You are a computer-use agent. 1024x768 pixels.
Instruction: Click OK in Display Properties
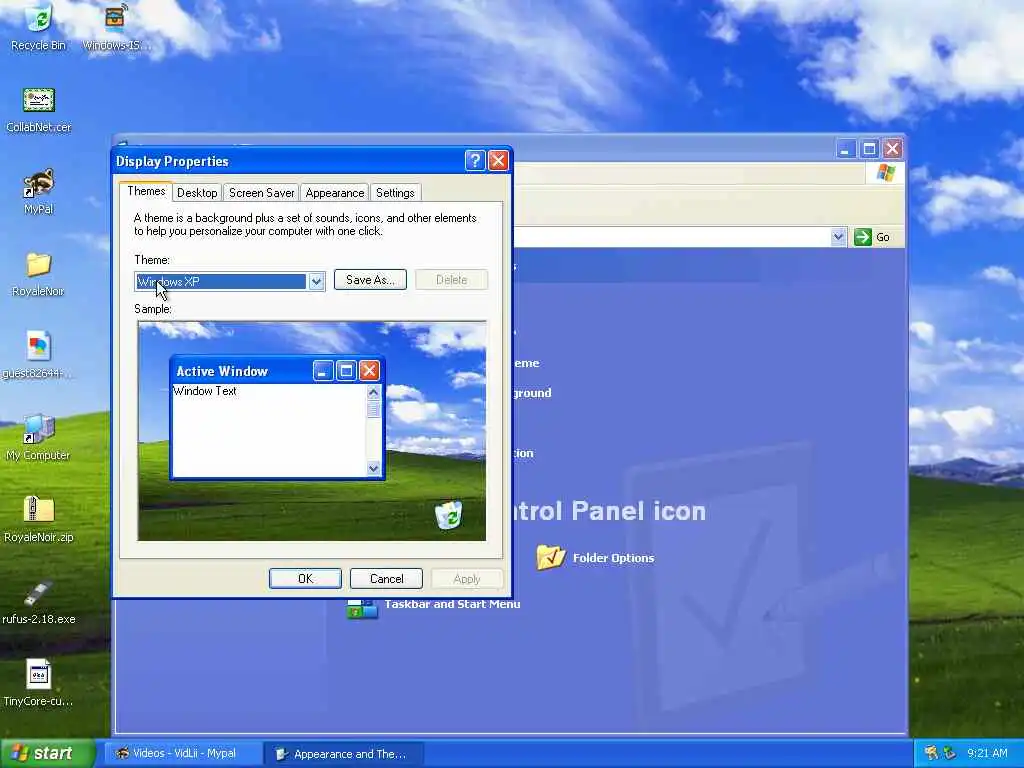306,579
